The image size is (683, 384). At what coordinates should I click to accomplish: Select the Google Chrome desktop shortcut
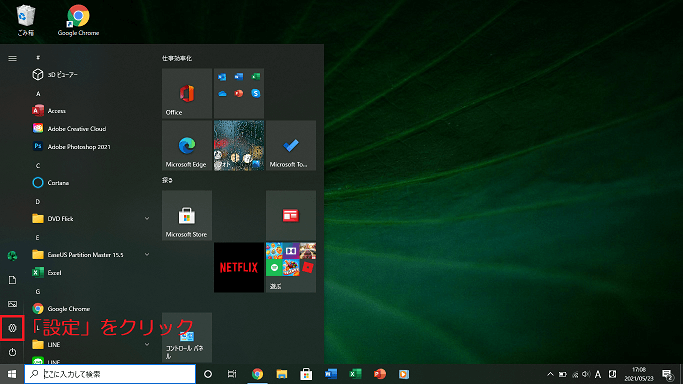tap(78, 20)
